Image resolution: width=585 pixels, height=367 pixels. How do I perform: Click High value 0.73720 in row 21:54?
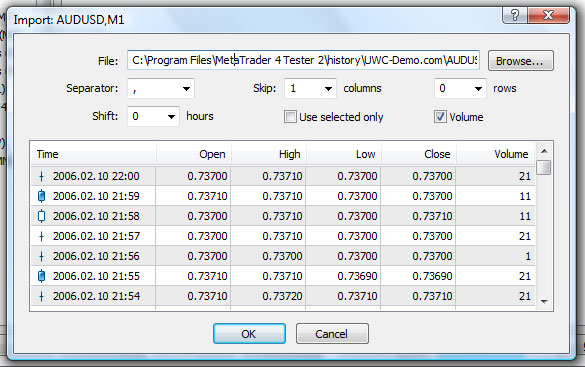click(x=282, y=296)
